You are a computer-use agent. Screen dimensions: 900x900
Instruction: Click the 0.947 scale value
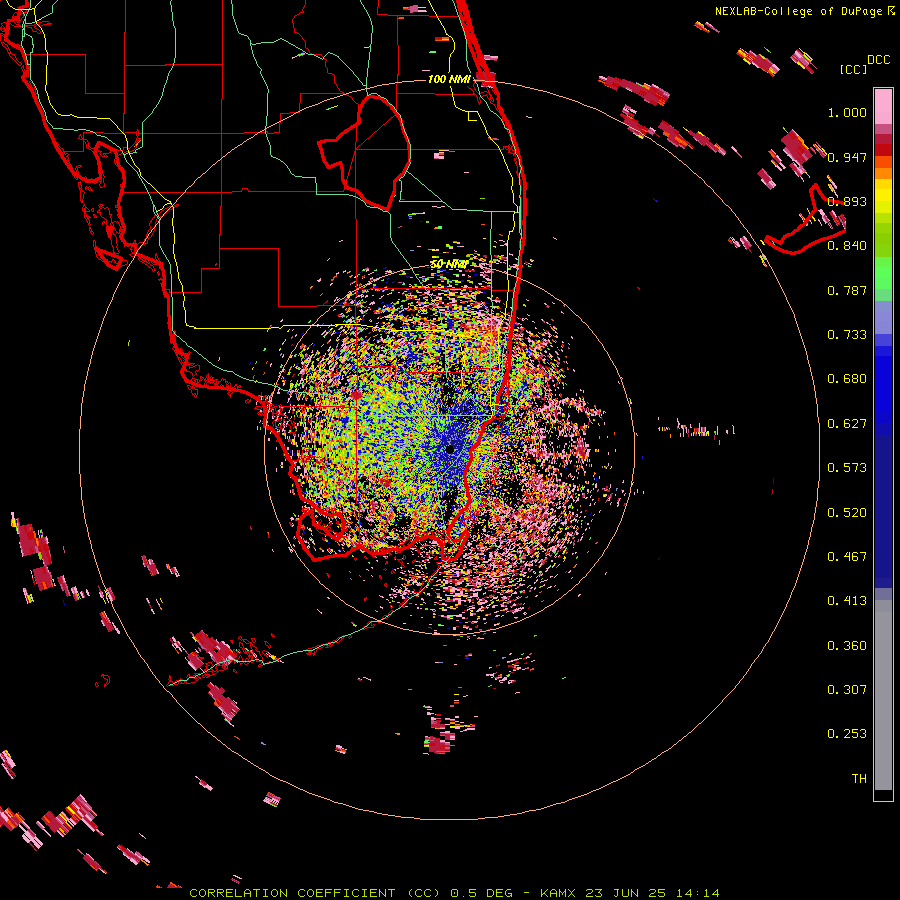[847, 157]
